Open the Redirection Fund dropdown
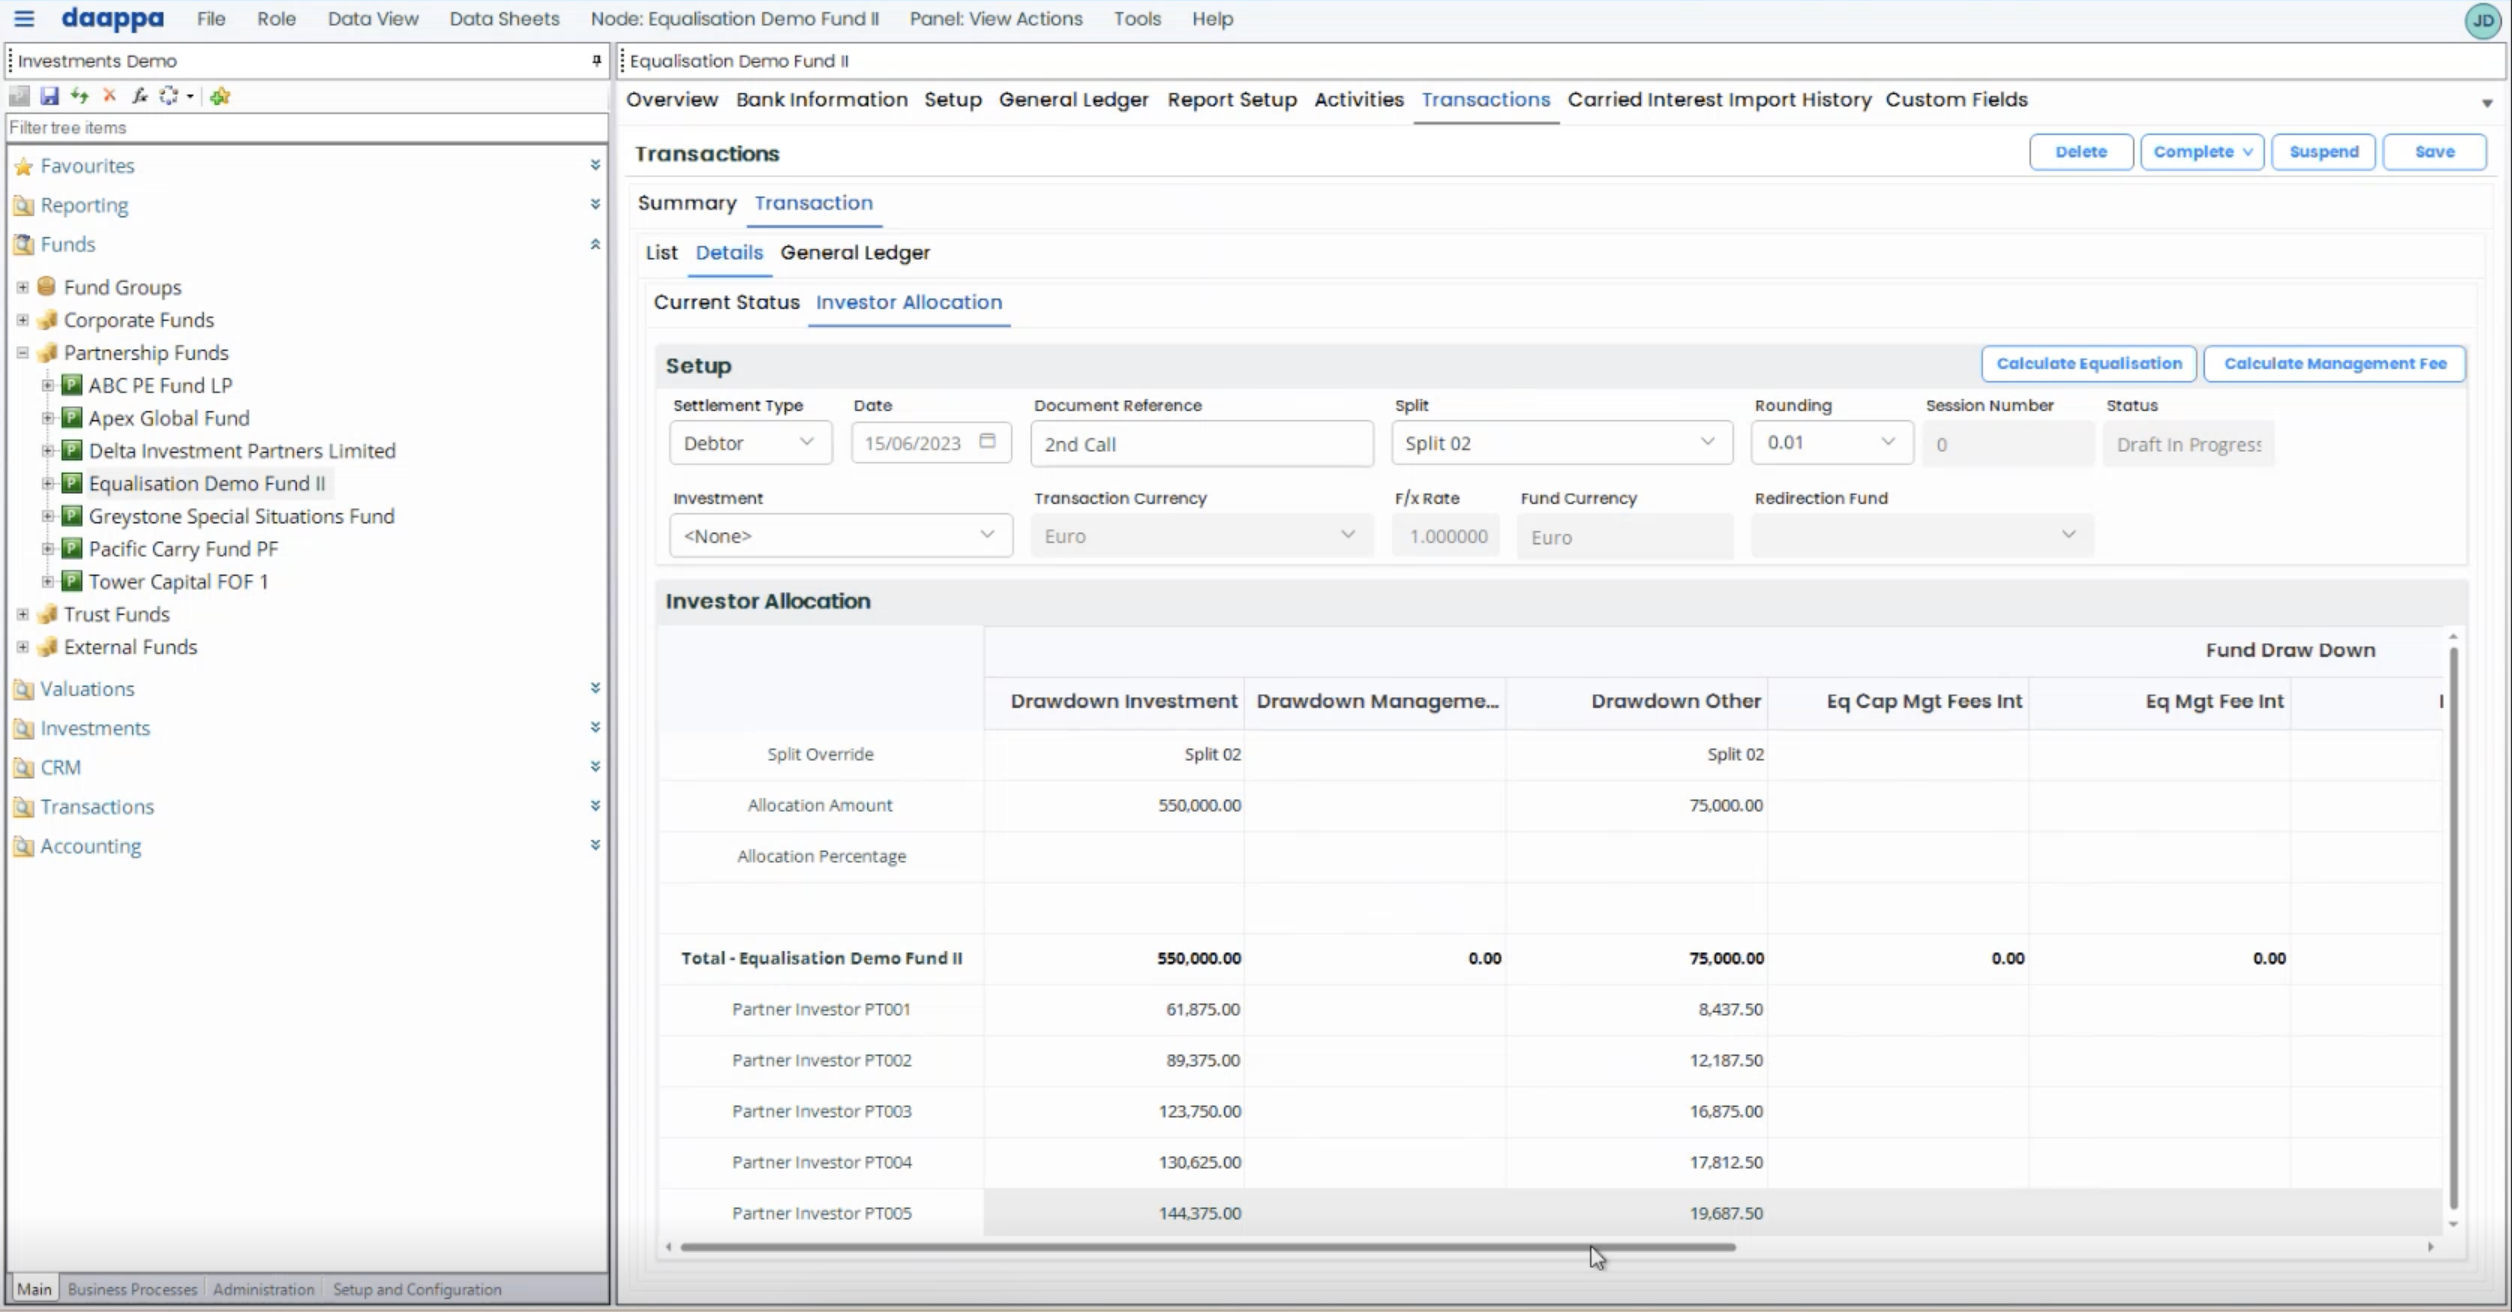Image resolution: width=2512 pixels, height=1312 pixels. [1922, 536]
